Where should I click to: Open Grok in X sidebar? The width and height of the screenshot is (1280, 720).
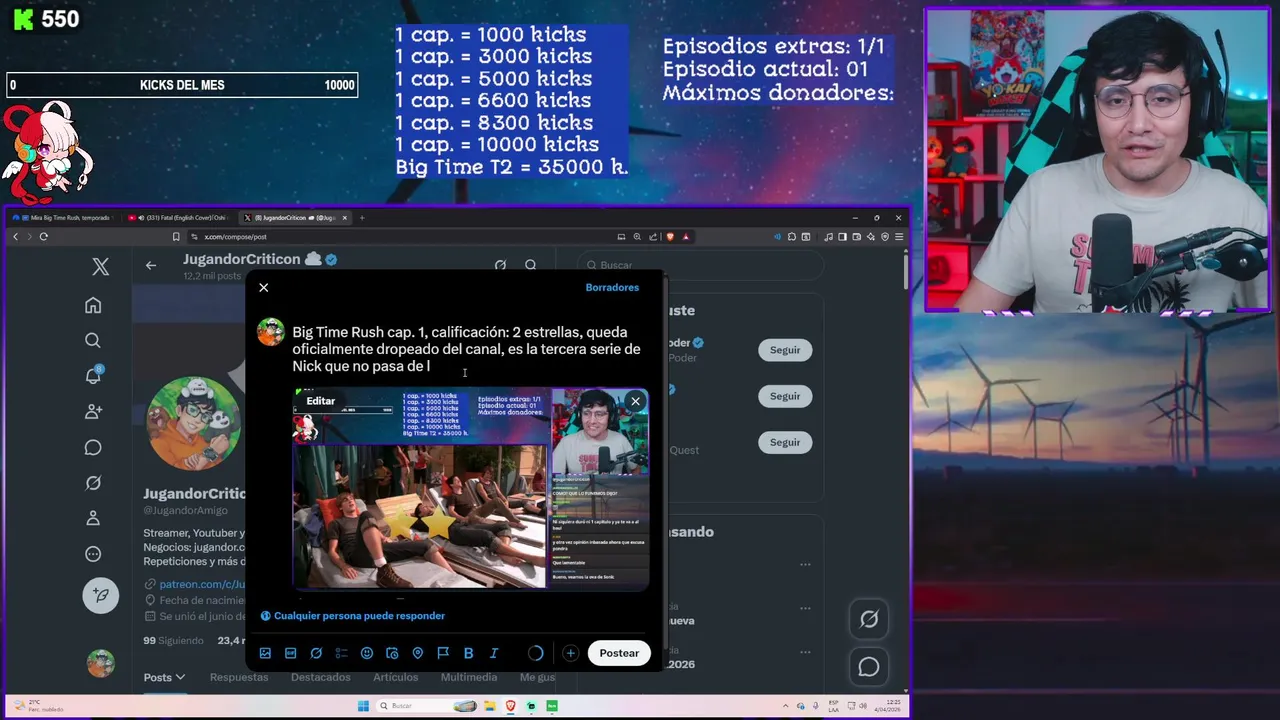point(93,483)
